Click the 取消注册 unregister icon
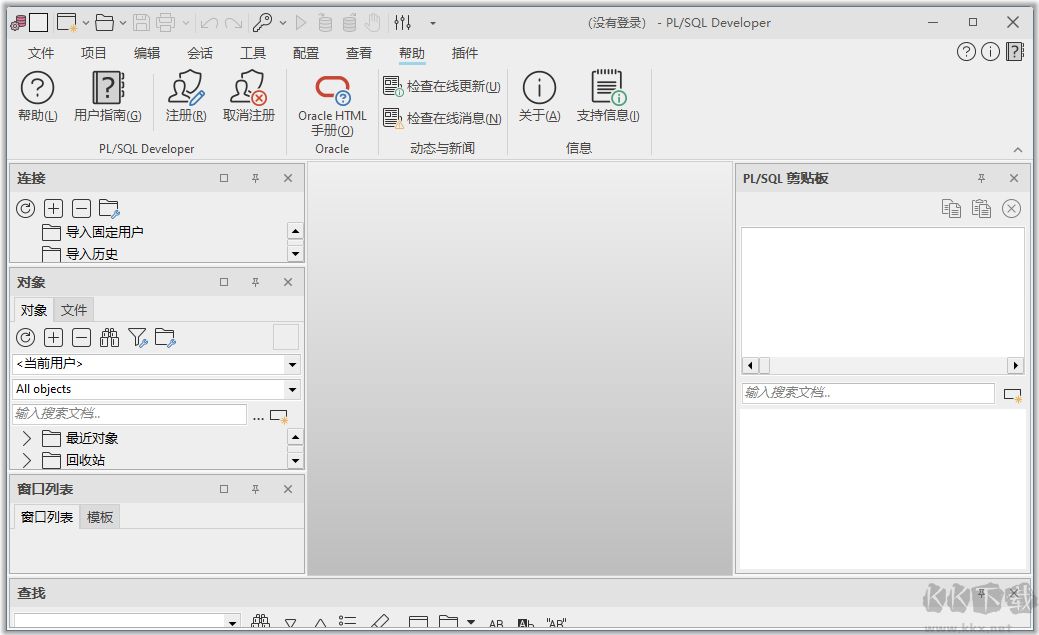 248,97
